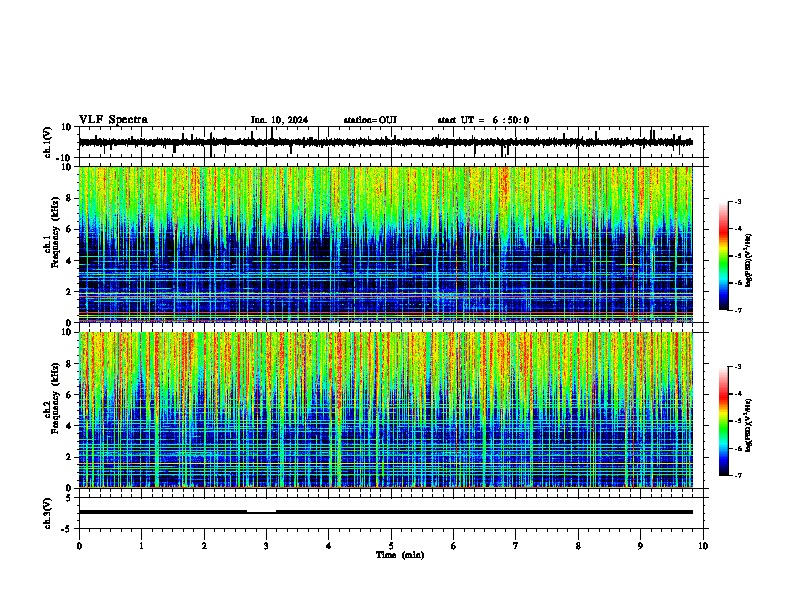Click the '10' tick at time axis end
This screenshot has height=612, width=792.
(x=703, y=546)
